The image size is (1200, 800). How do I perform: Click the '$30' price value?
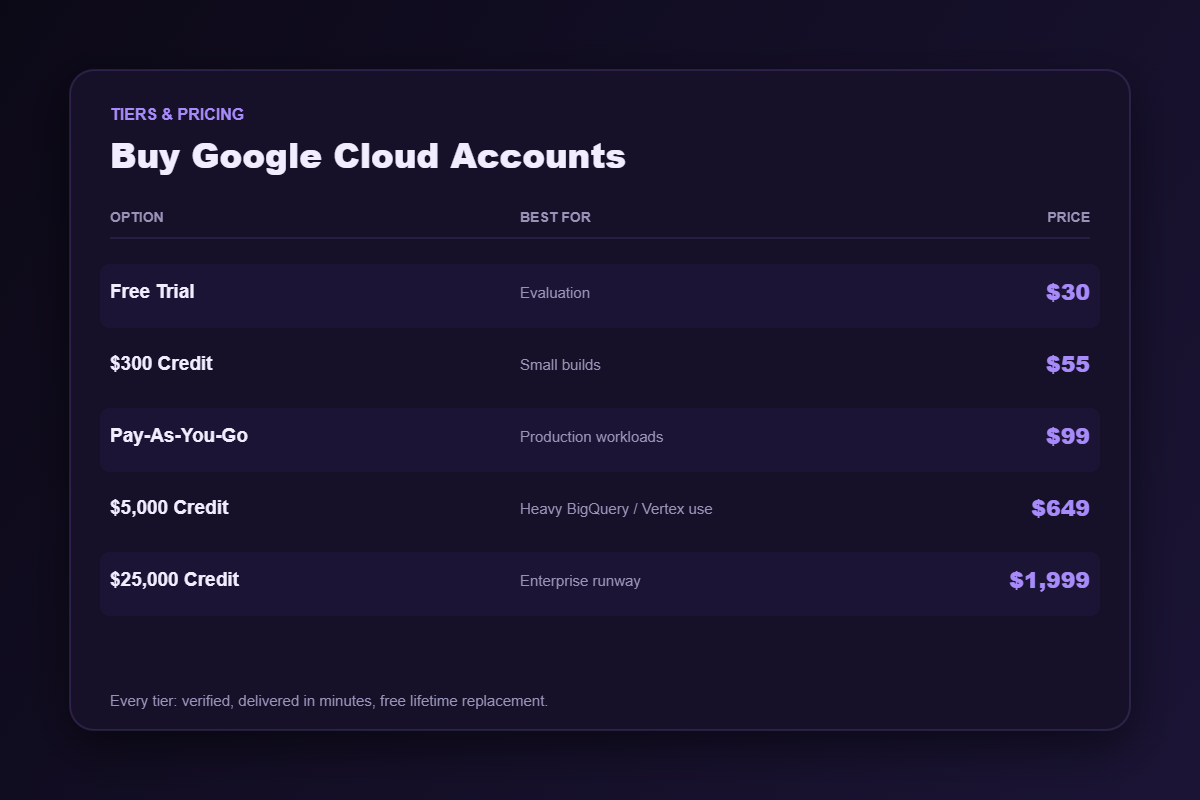(1068, 292)
